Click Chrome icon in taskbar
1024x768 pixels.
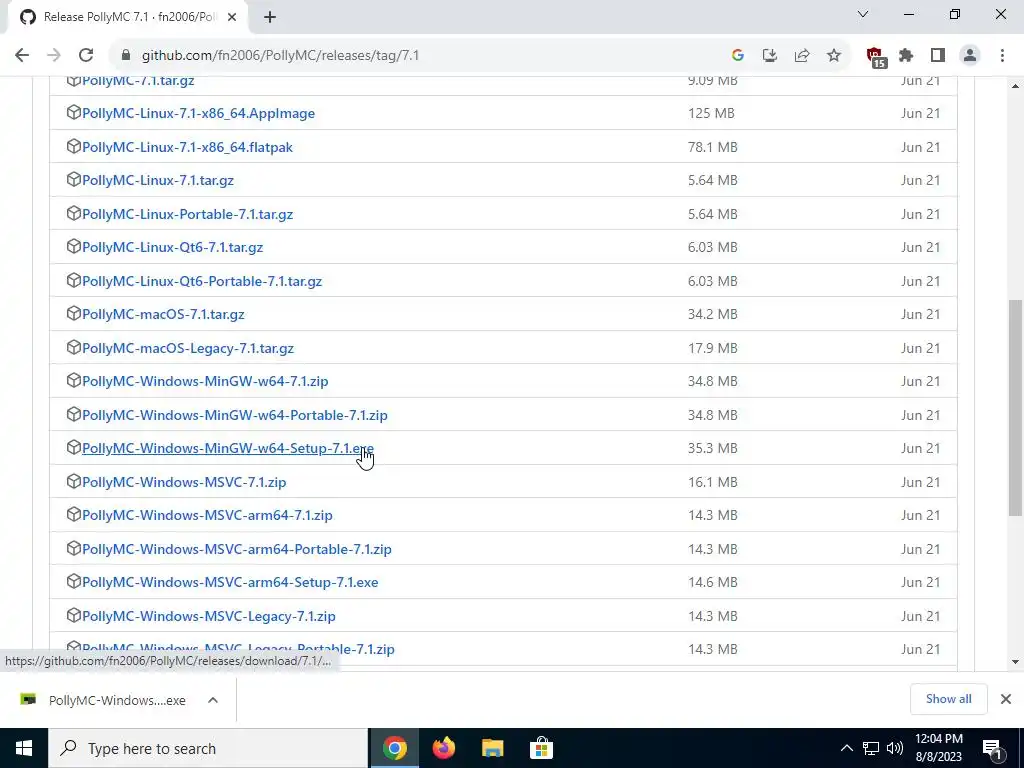click(394, 748)
